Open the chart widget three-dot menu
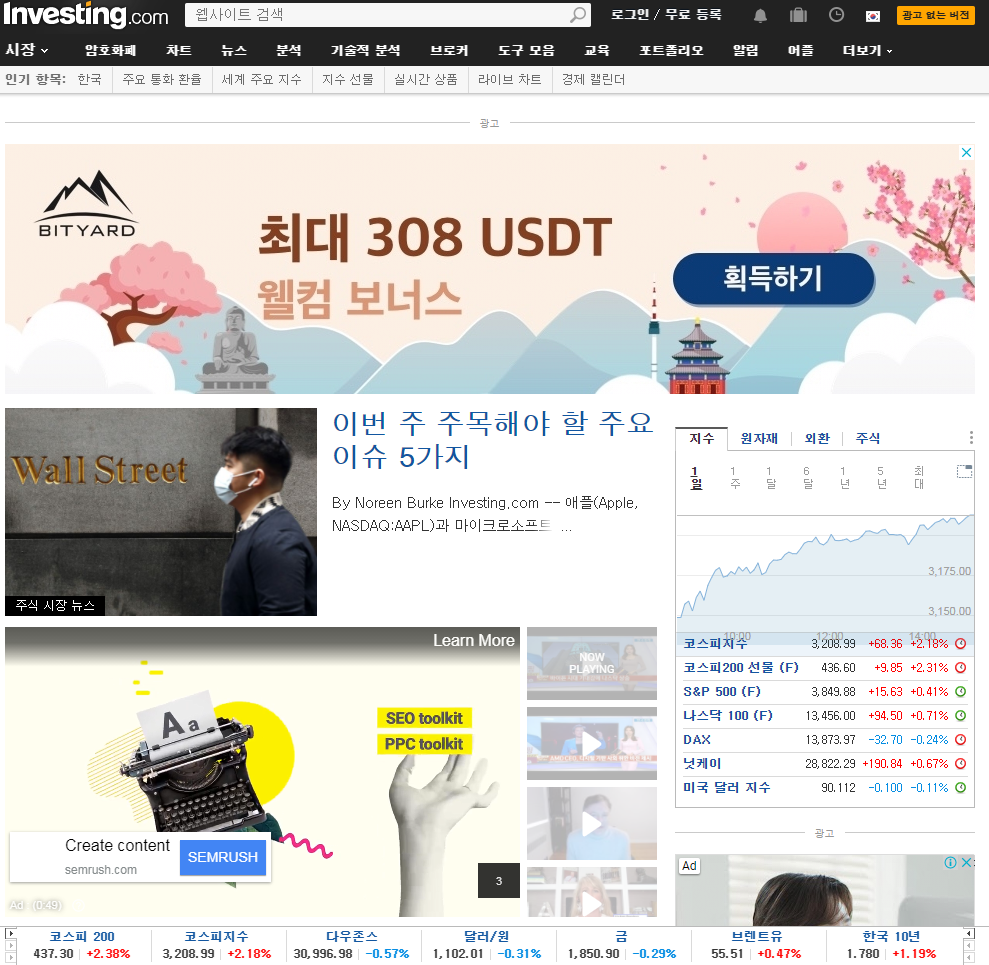 pos(971,438)
